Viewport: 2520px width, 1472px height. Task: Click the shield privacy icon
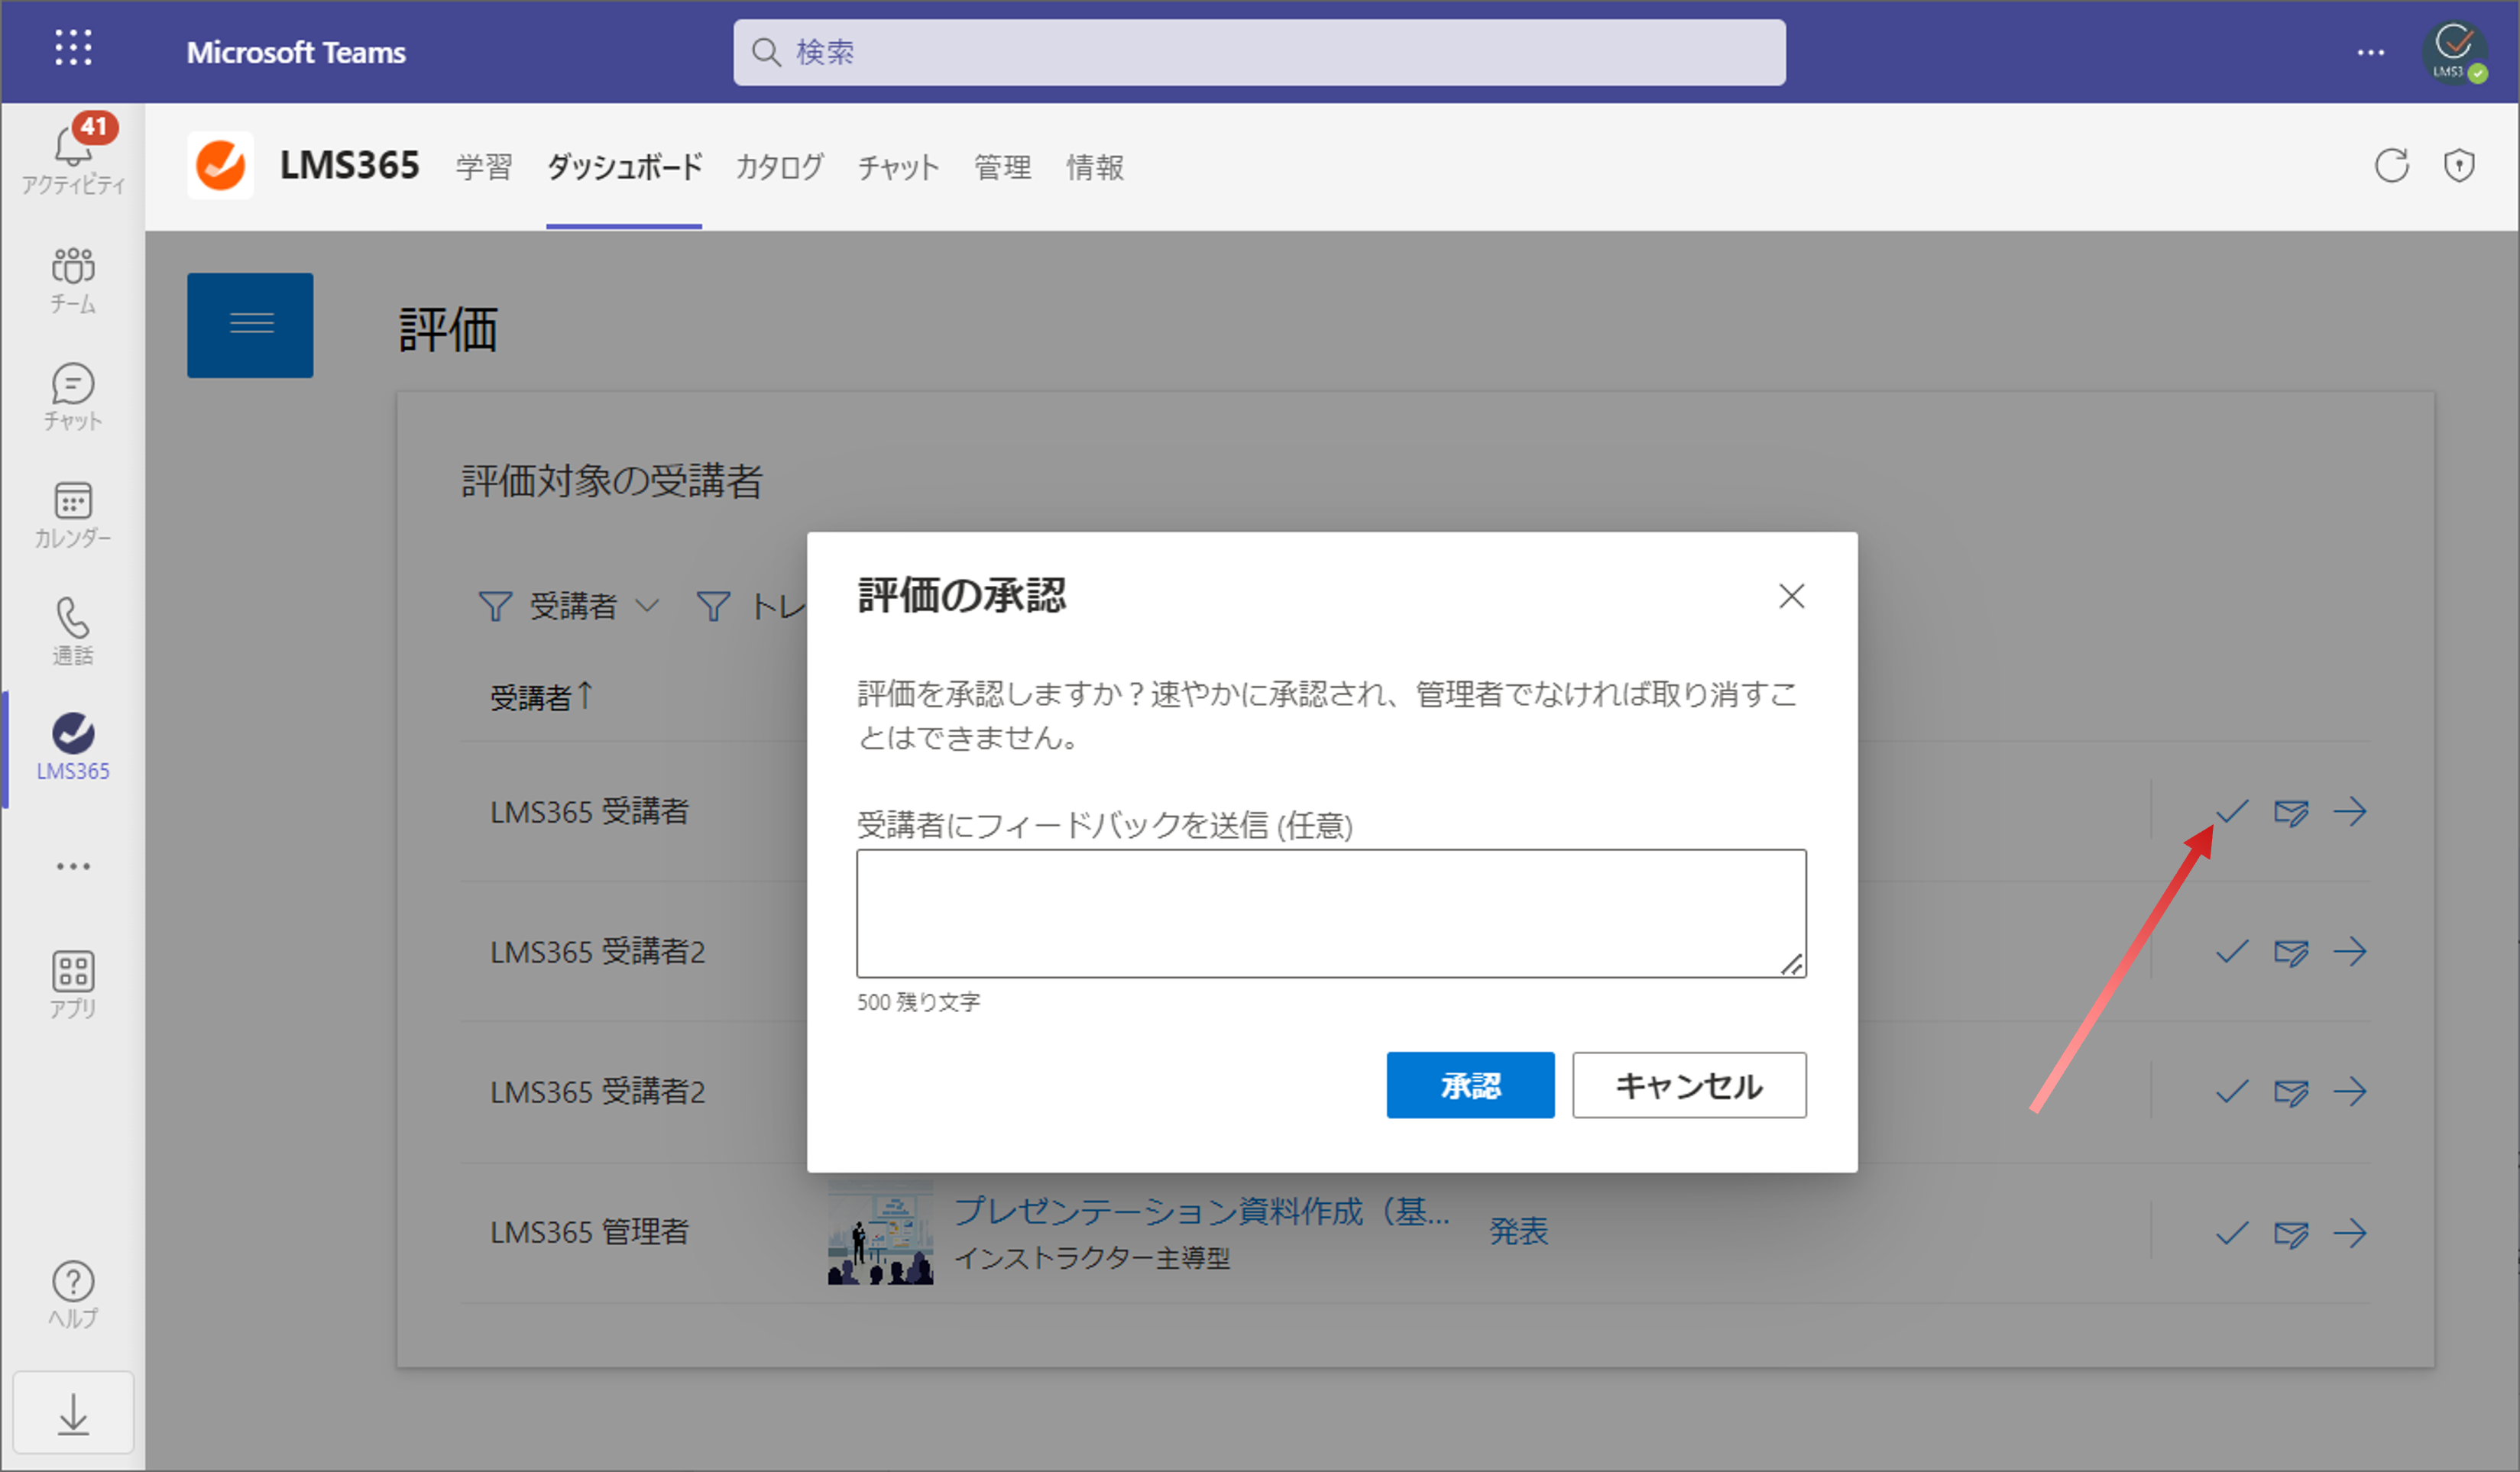tap(2459, 165)
